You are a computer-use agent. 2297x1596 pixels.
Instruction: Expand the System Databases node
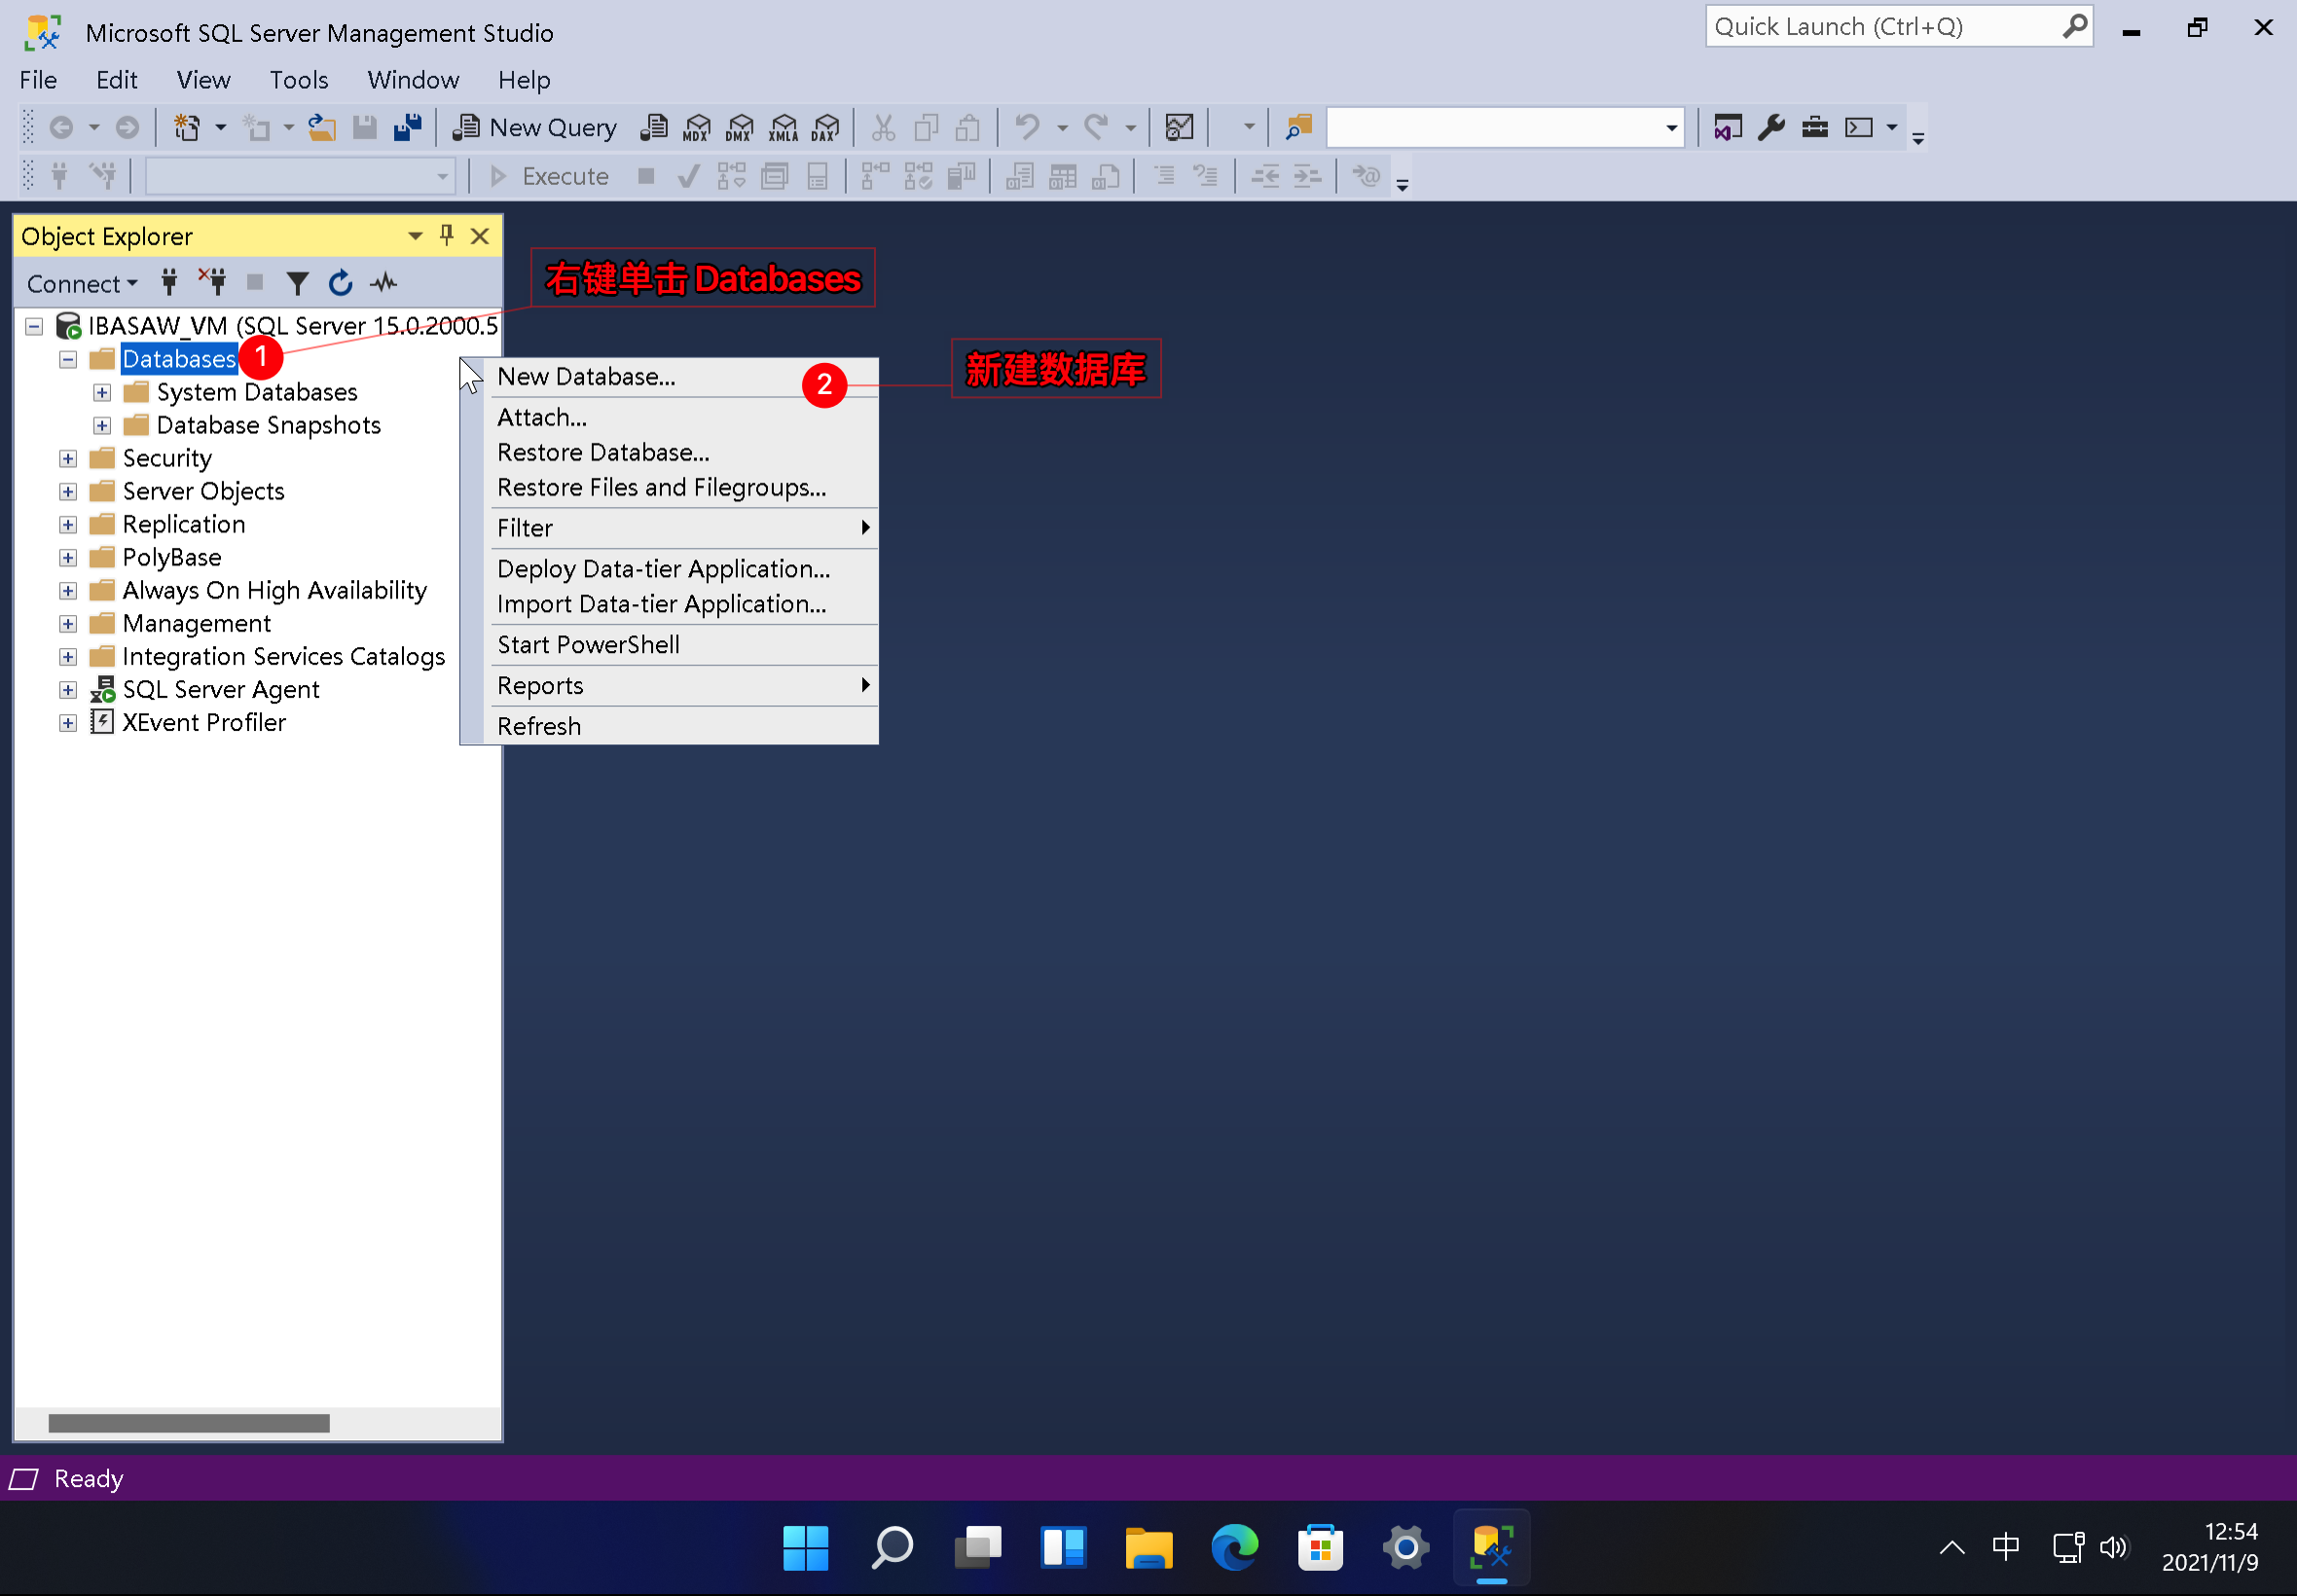pyautogui.click(x=102, y=392)
